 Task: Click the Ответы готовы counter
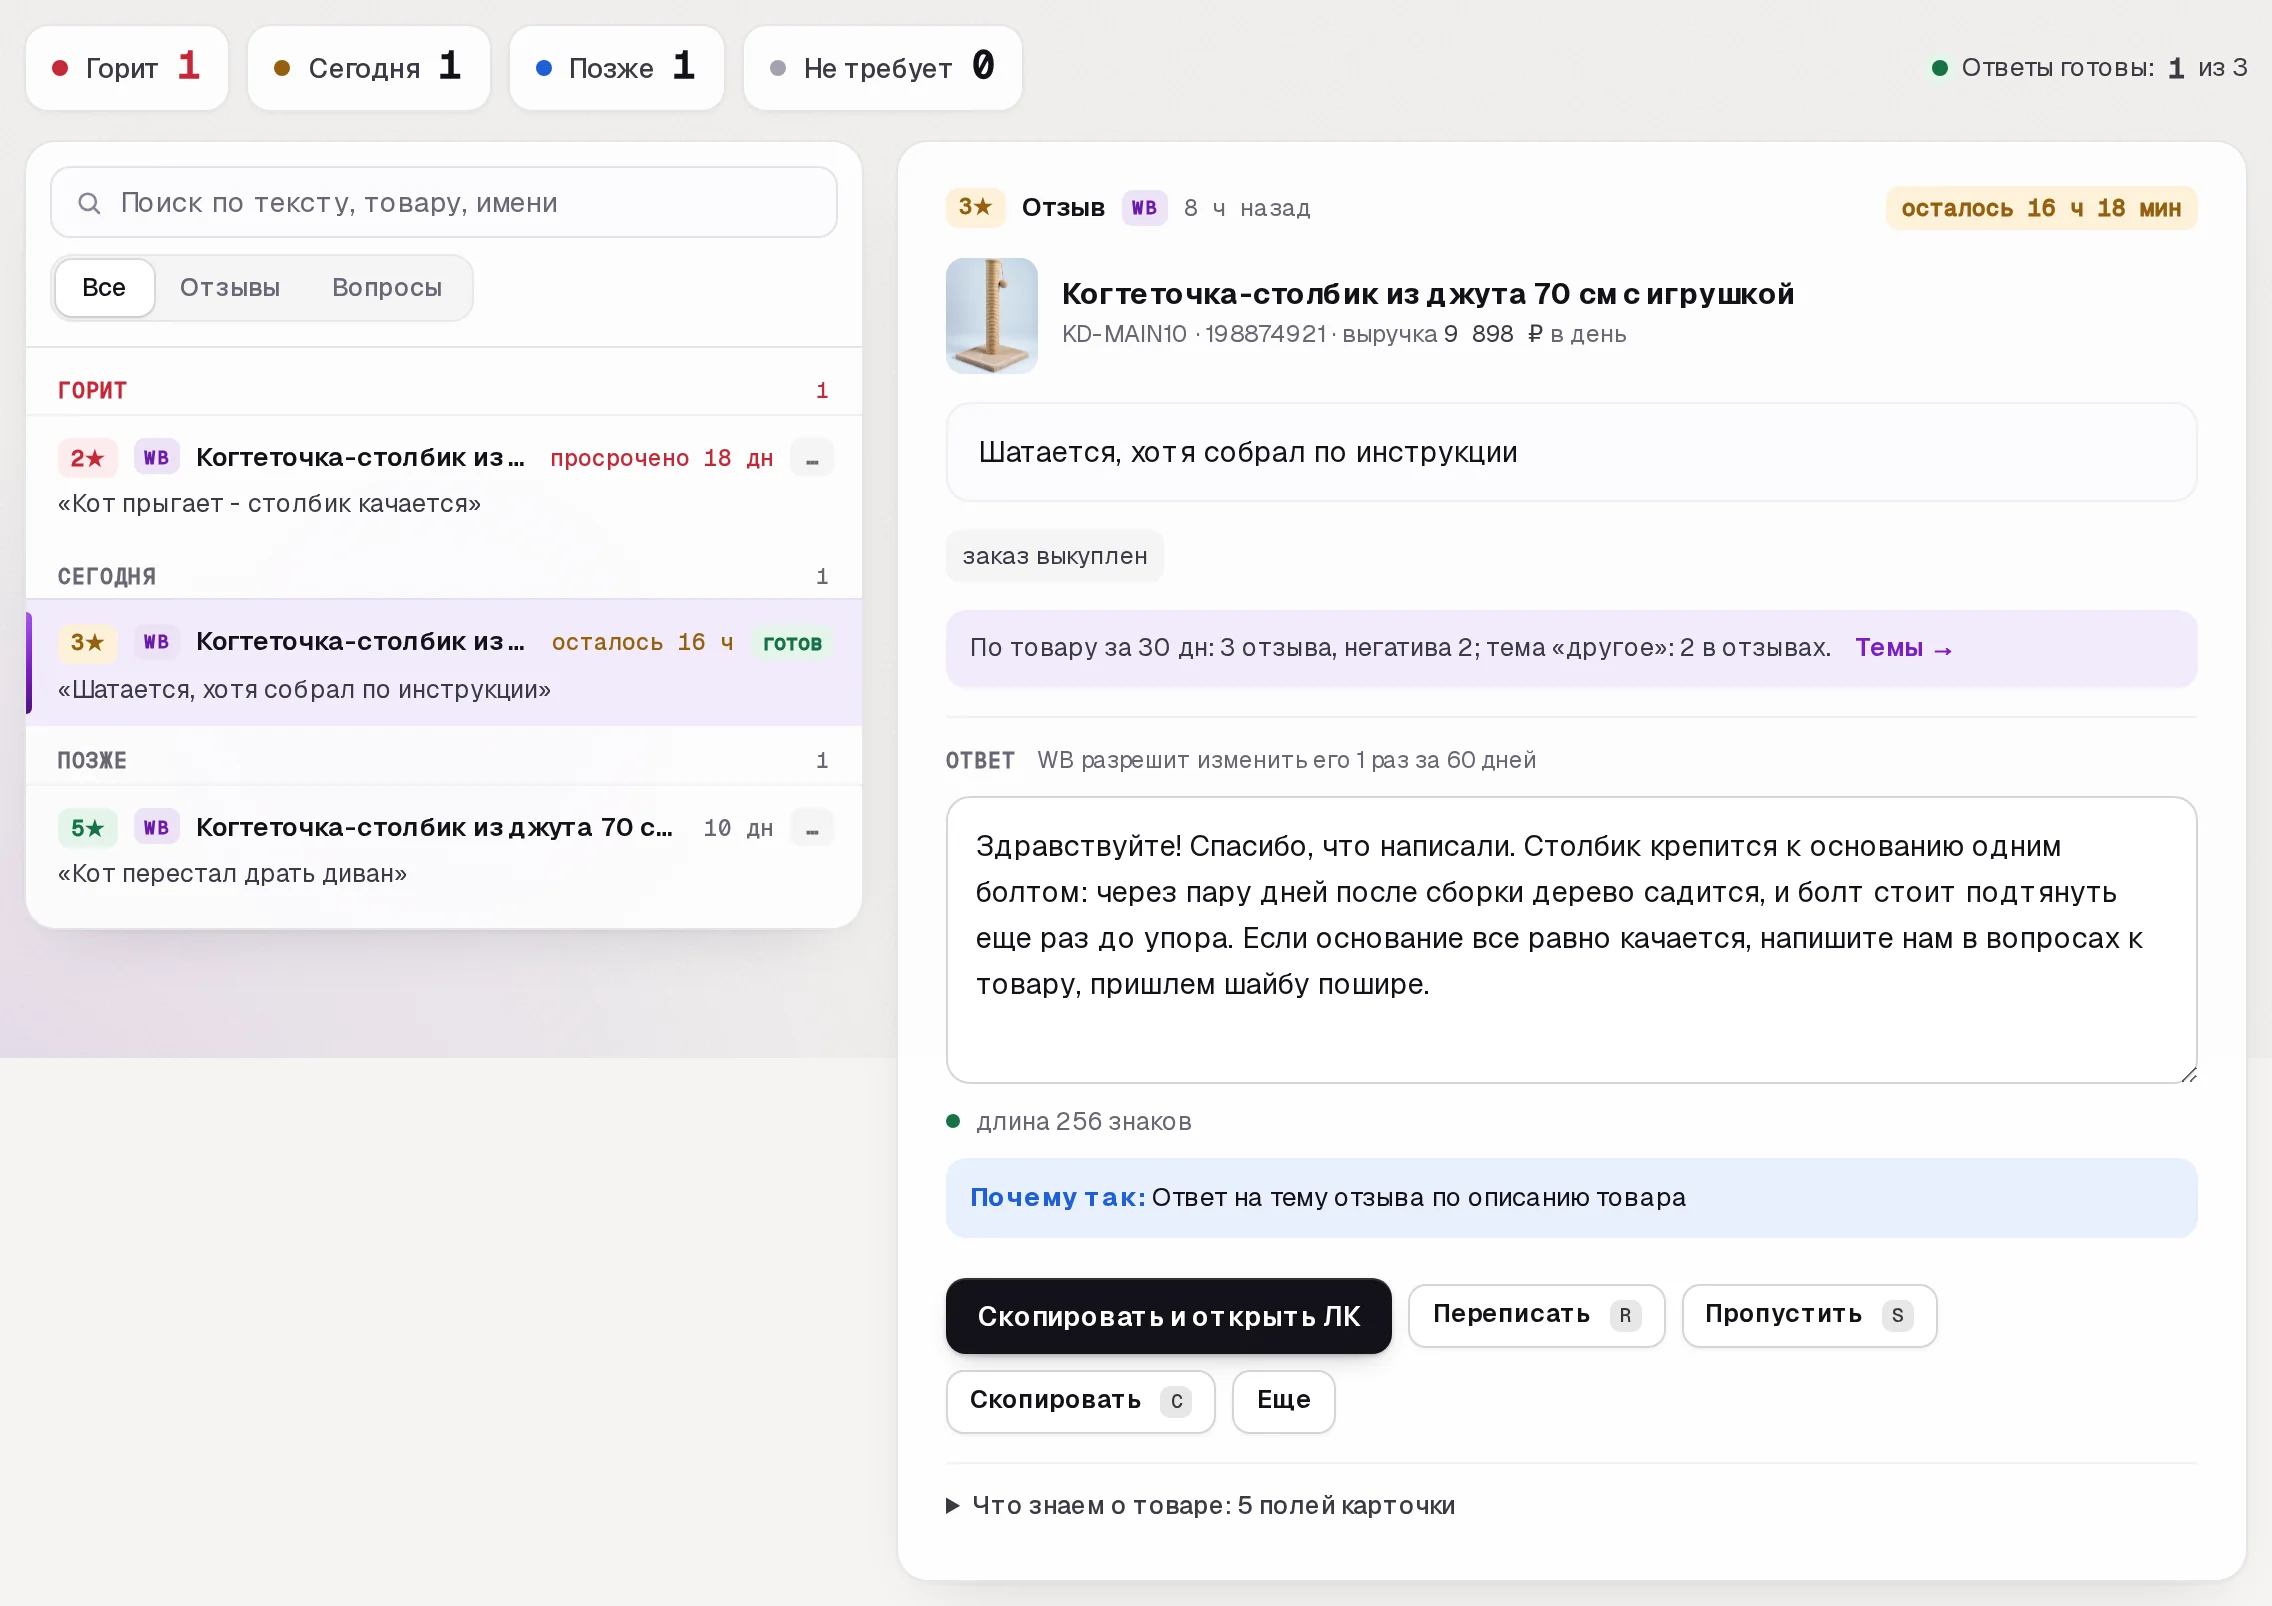coord(2090,68)
